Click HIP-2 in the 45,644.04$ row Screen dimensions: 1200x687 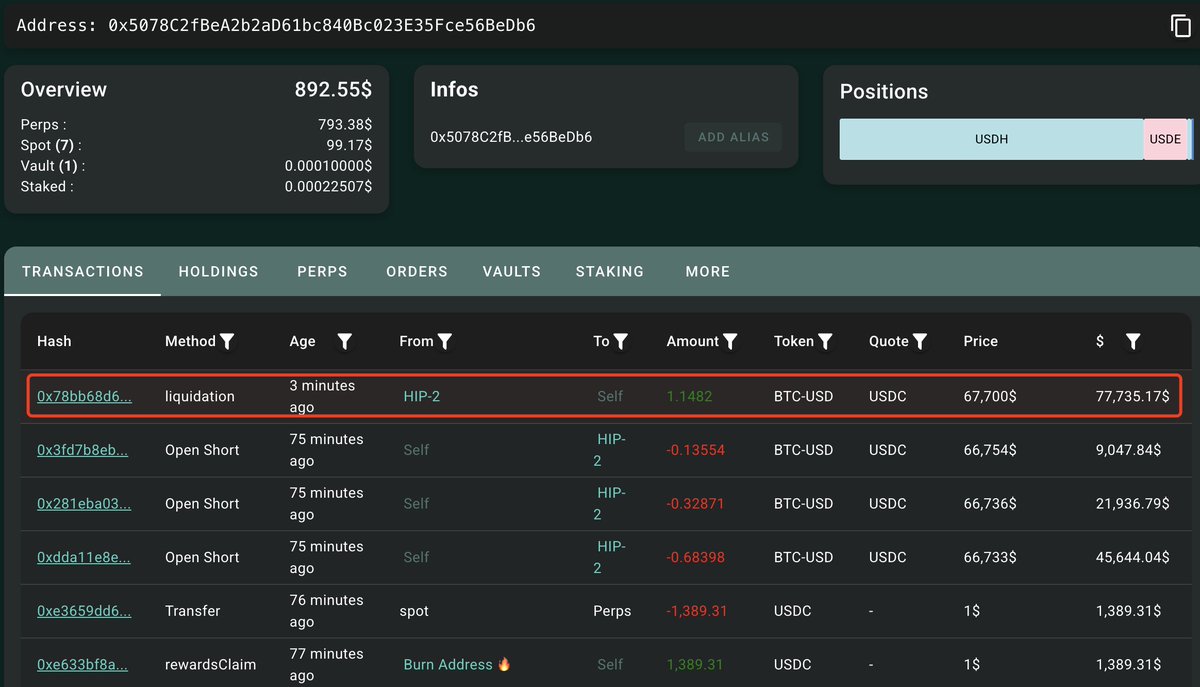point(611,558)
